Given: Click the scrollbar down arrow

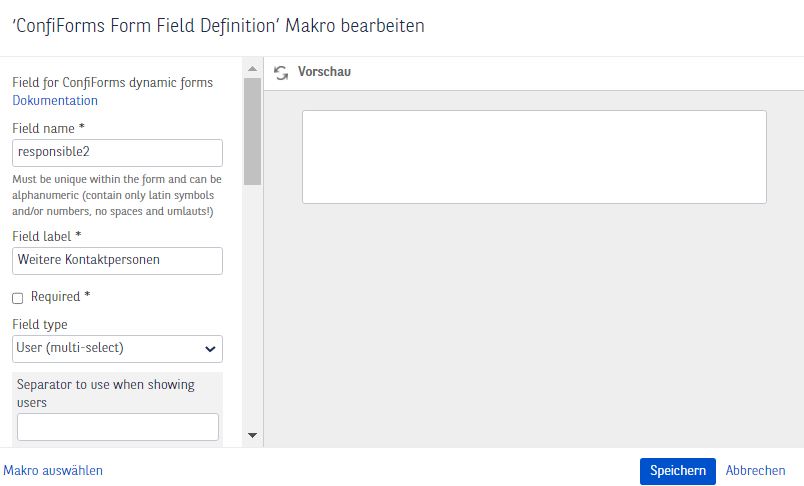Looking at the screenshot, I should click(x=252, y=435).
